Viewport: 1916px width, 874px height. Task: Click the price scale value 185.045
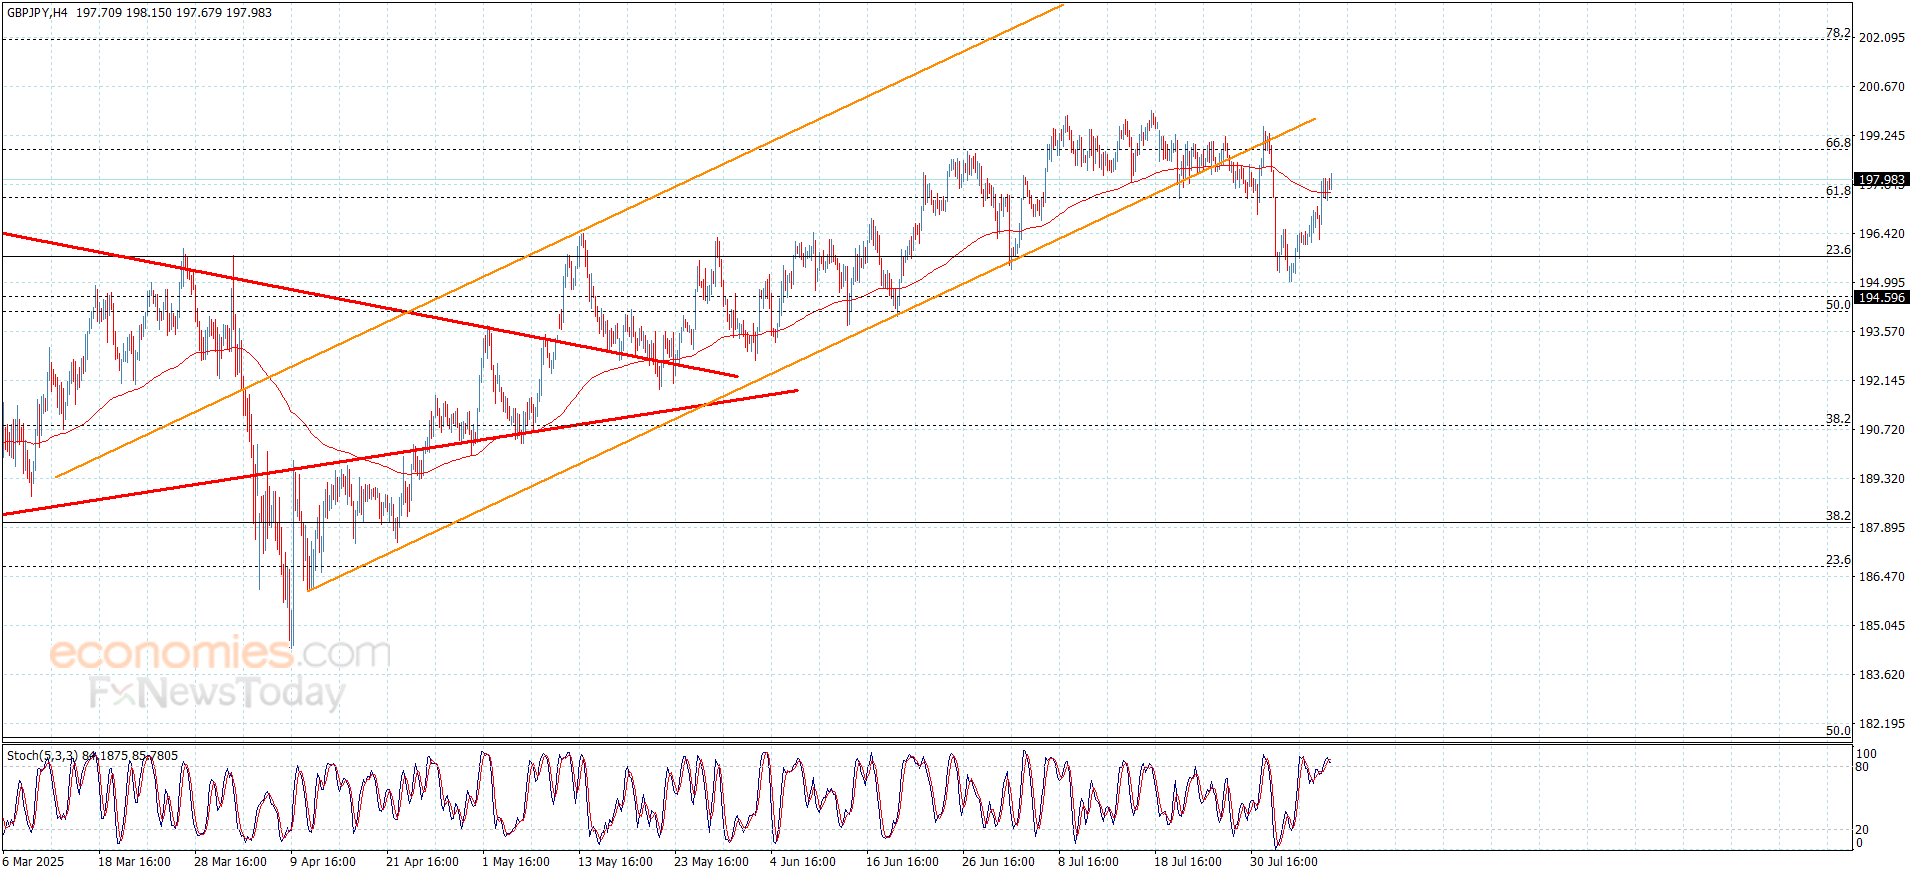pyautogui.click(x=1881, y=626)
